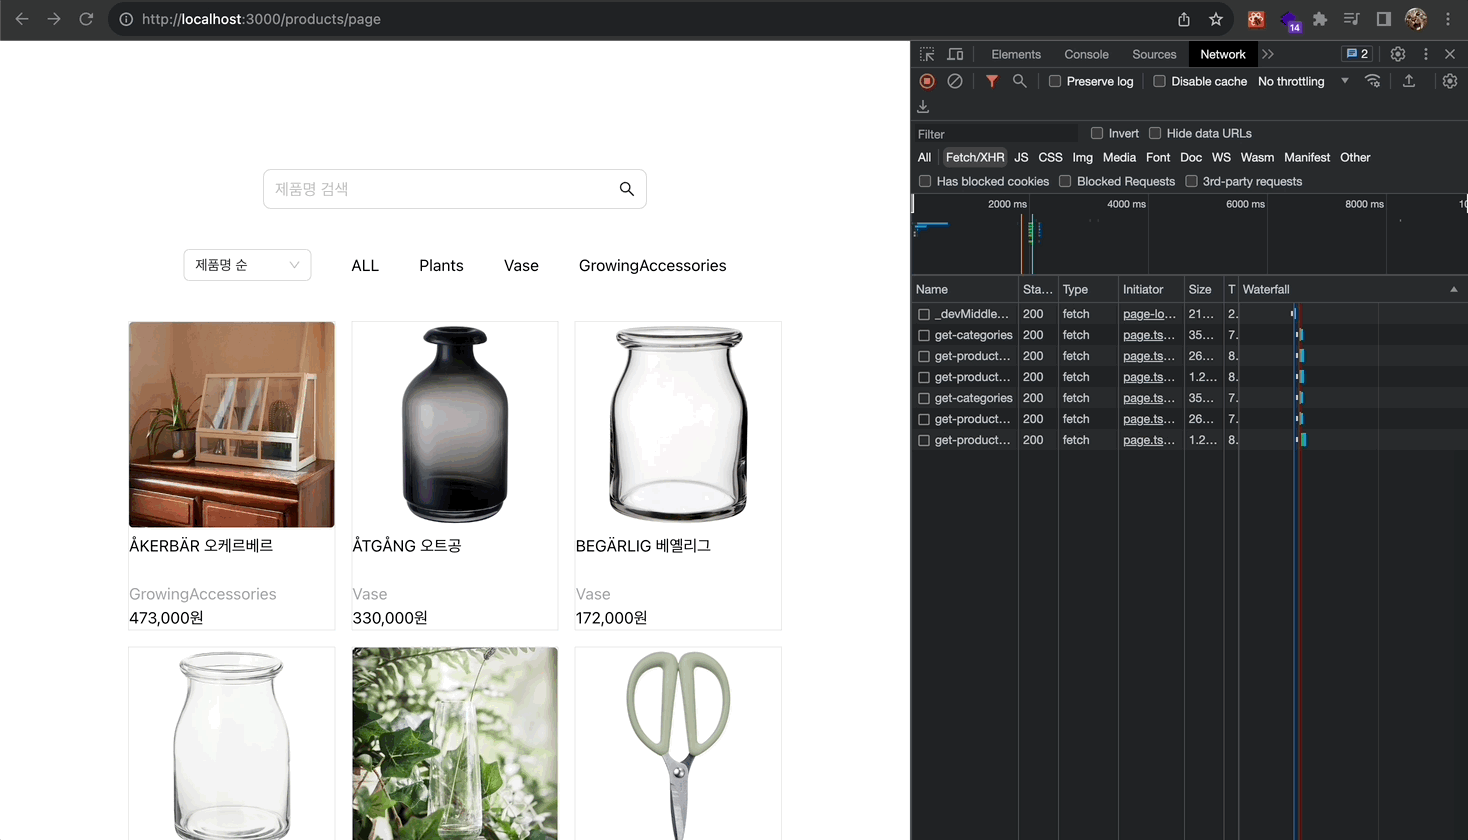The image size is (1468, 840).
Task: Filter requests by Fetch/XHR type
Action: click(975, 157)
